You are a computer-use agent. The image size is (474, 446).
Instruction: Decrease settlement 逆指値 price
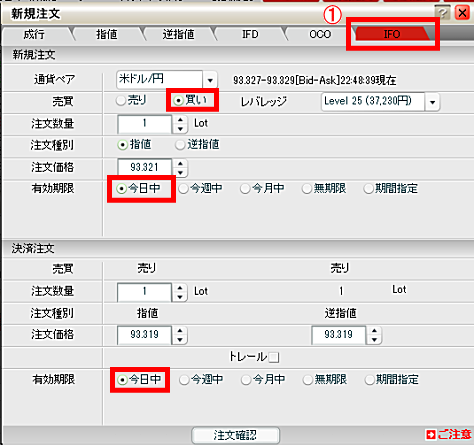[x=374, y=340]
